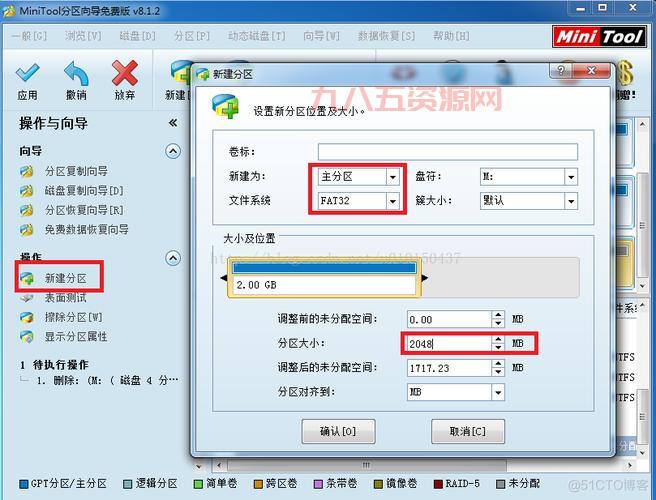Screen dimensions: 656x500
Task: Increase 调整前的未分配空间 value with up arrow
Action: coord(498,315)
